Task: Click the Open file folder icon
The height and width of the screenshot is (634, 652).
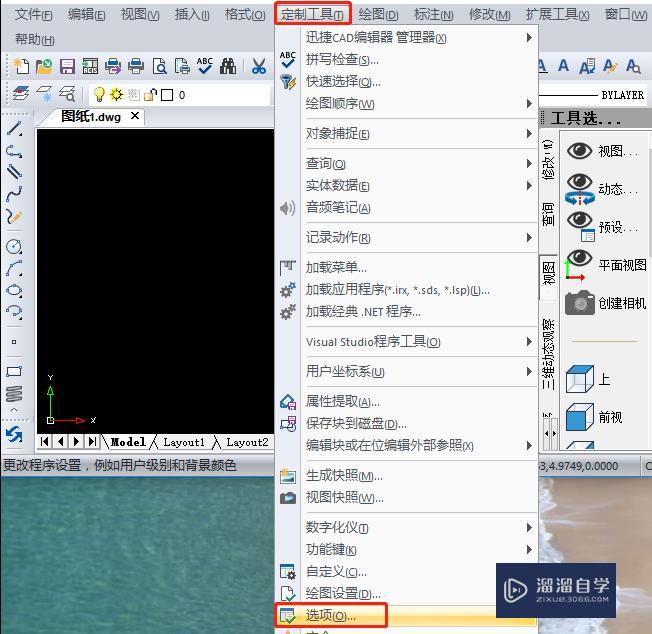Action: click(44, 66)
